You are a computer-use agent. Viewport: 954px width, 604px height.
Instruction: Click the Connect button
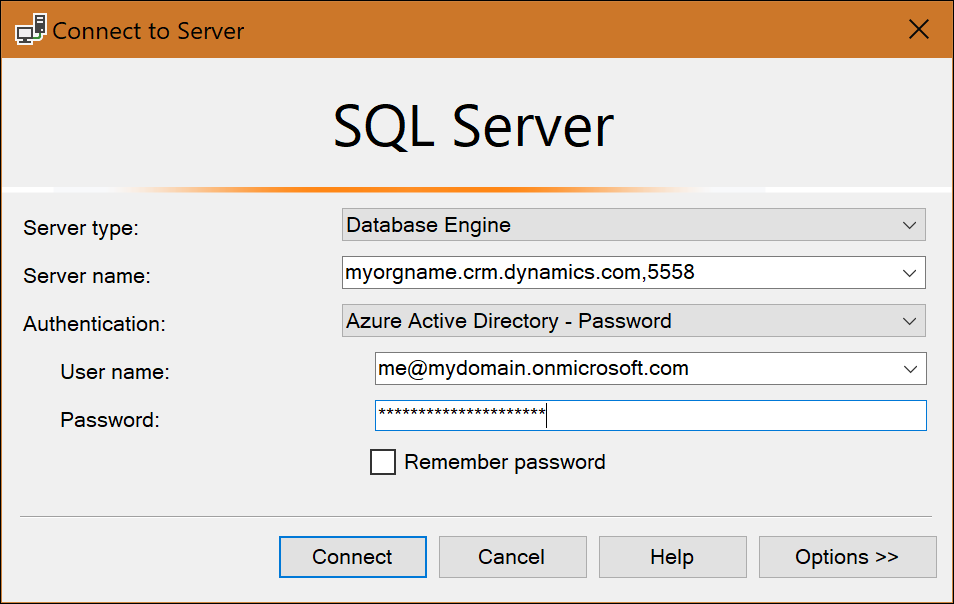click(x=353, y=557)
